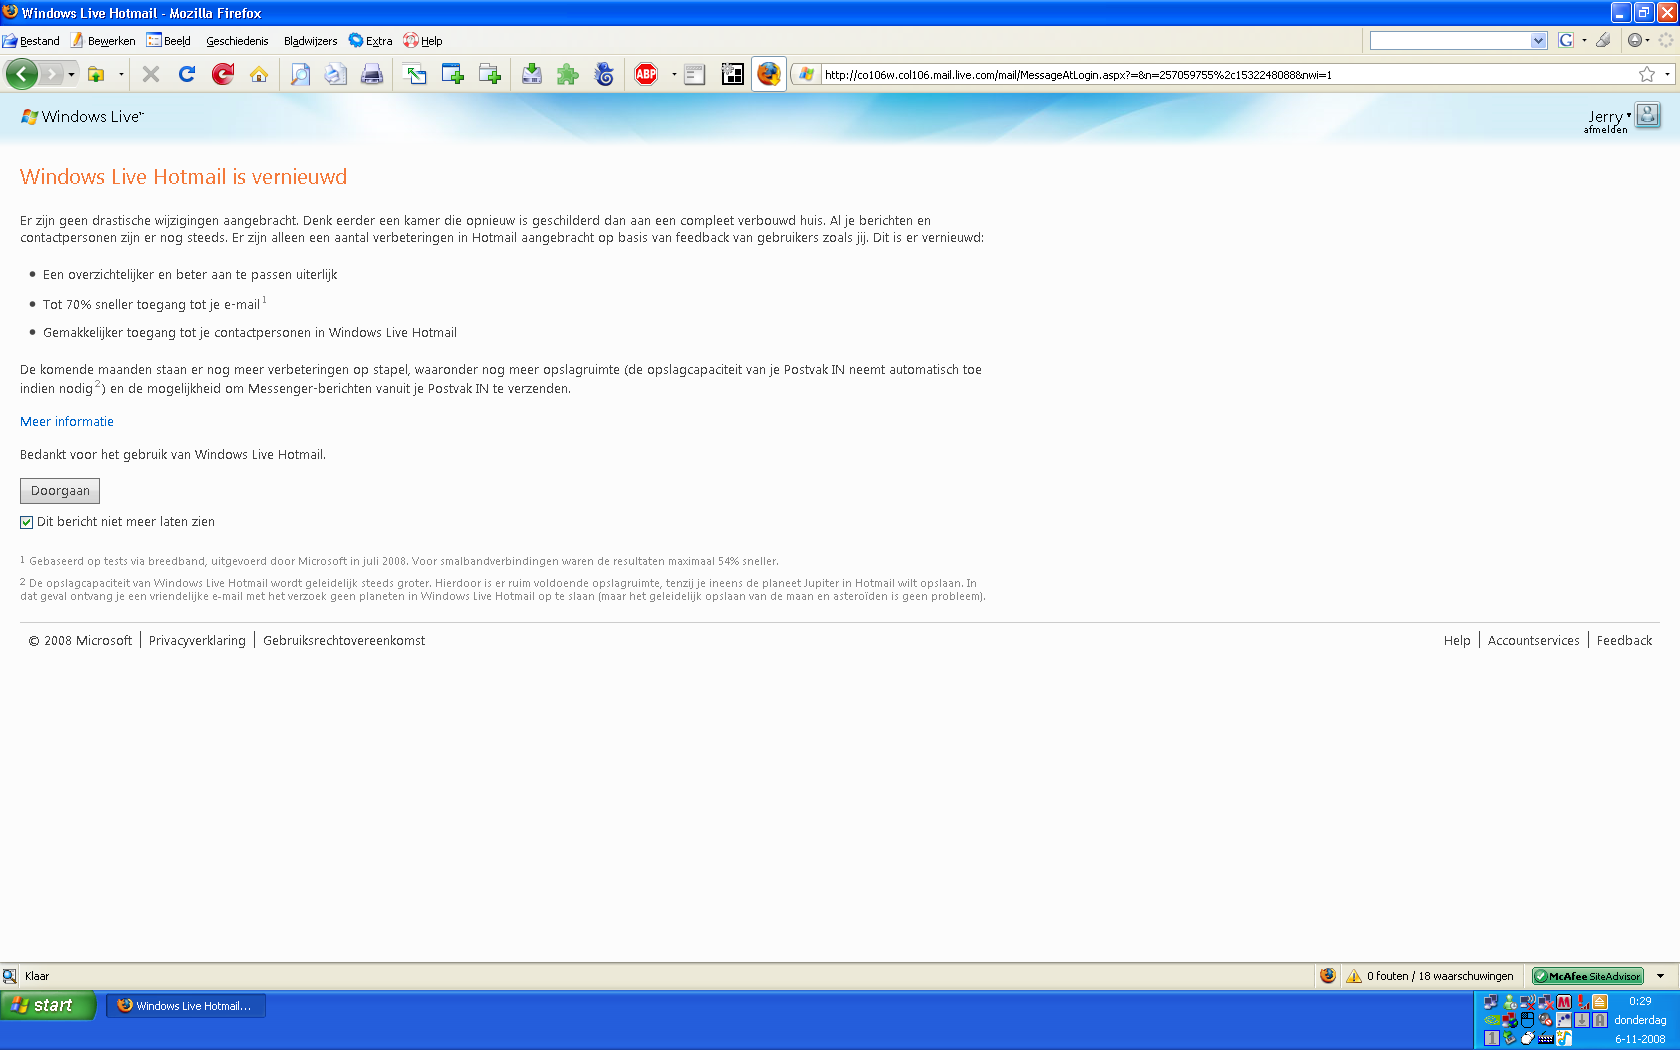The image size is (1680, 1050).
Task: Open the Bladwijzers menu
Action: [x=310, y=41]
